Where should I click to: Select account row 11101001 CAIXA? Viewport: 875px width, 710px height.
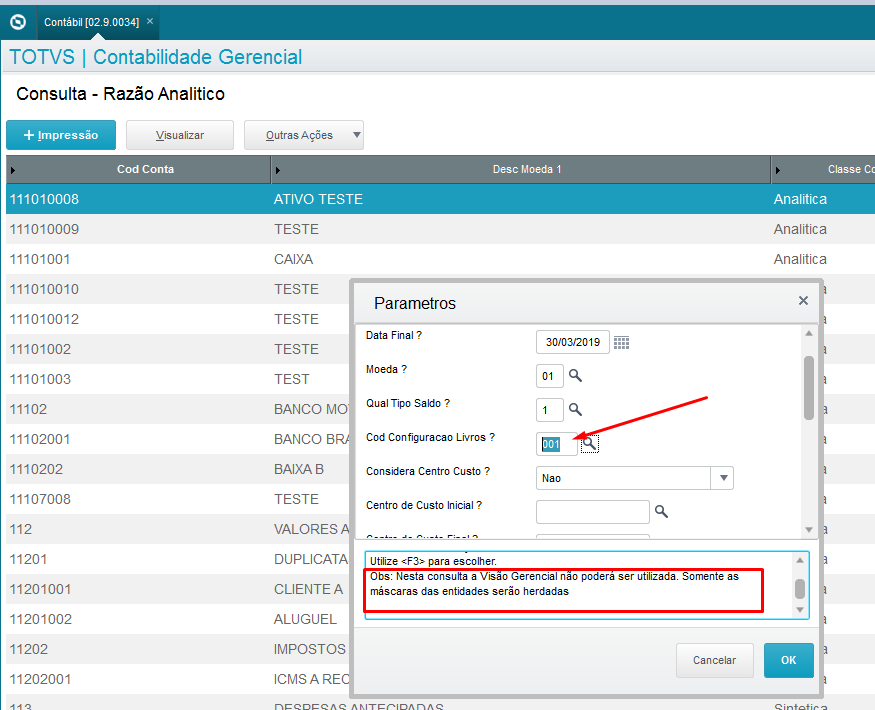(440, 259)
